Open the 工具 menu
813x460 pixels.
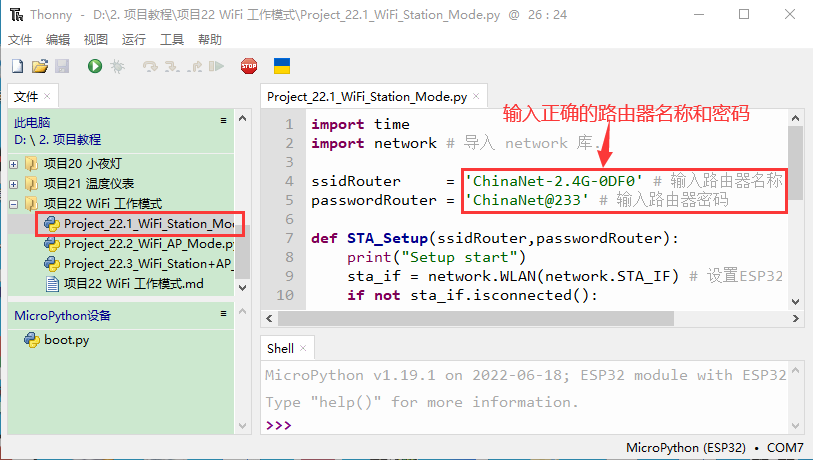pos(172,39)
